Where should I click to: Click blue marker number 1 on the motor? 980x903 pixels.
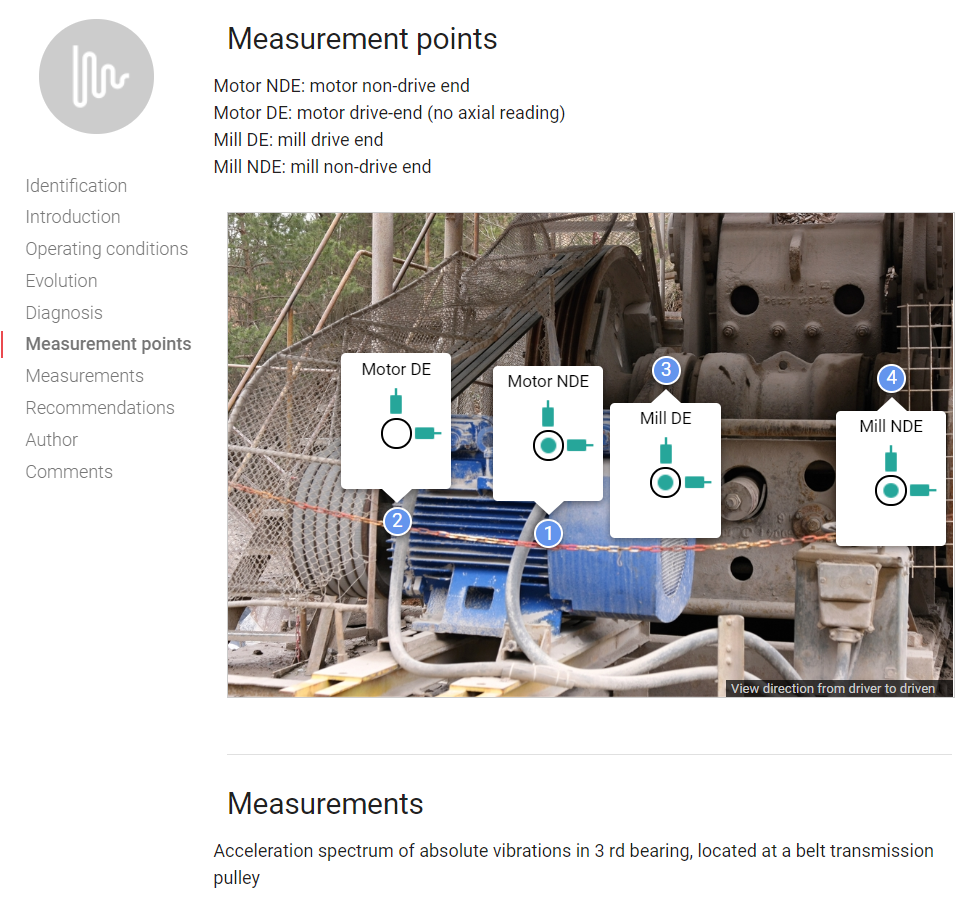(x=548, y=533)
